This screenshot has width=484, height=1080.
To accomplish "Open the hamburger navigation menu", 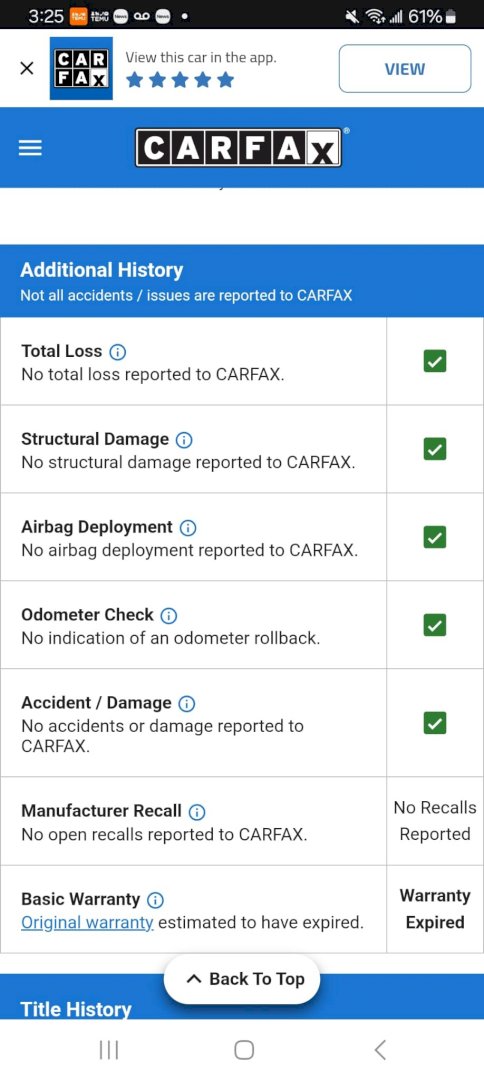I will pyautogui.click(x=30, y=148).
